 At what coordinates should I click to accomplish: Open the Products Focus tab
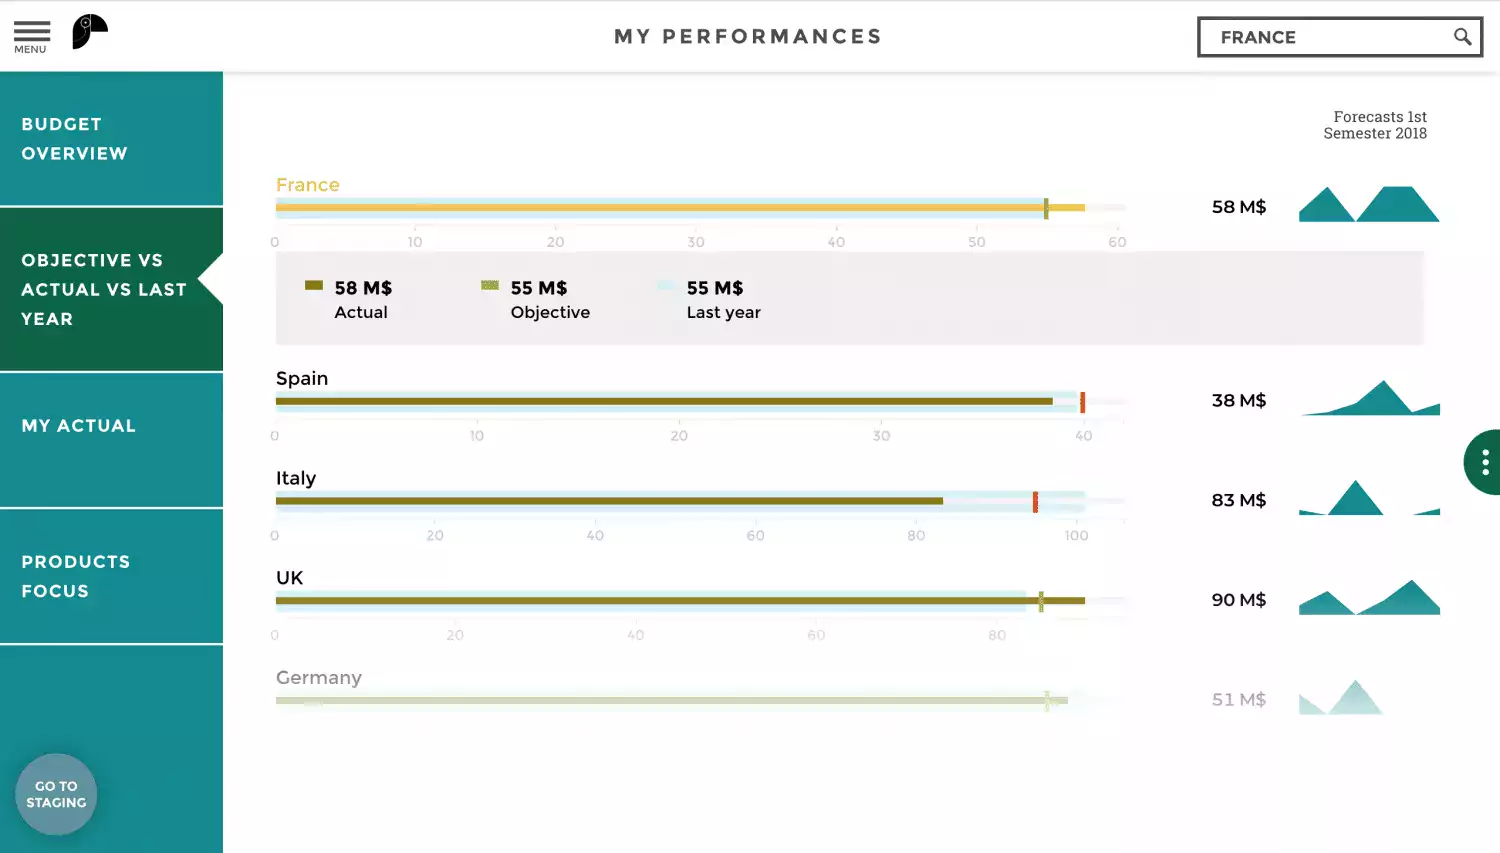coord(111,576)
